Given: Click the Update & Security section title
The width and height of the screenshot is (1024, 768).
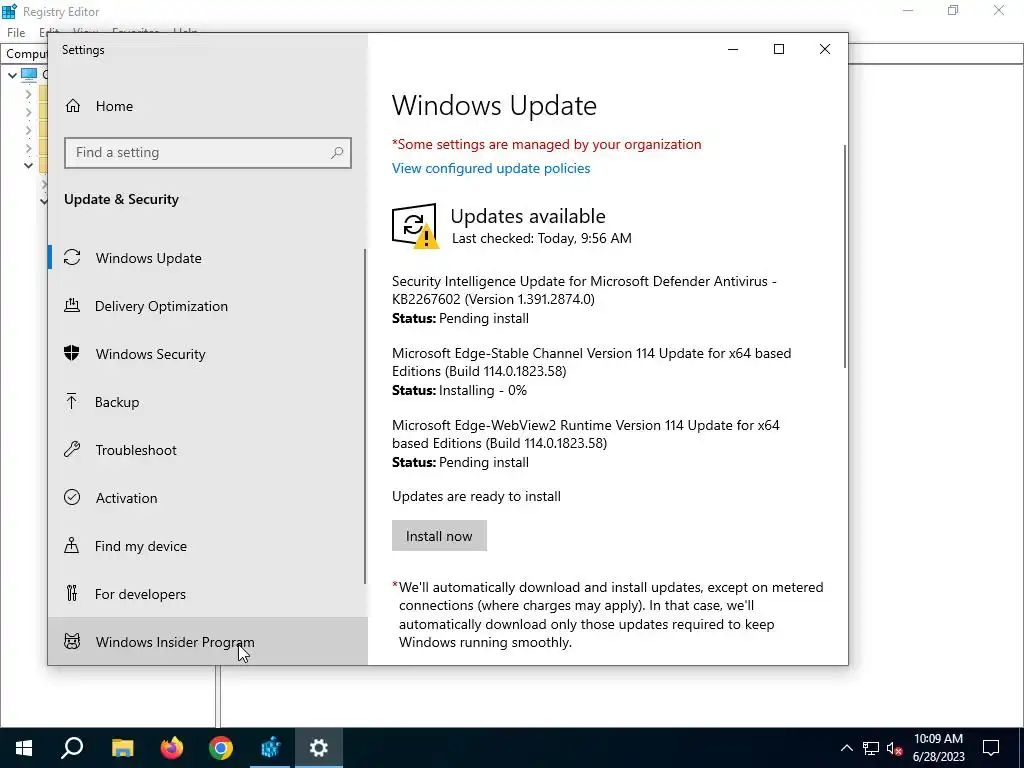Looking at the screenshot, I should click(x=121, y=199).
